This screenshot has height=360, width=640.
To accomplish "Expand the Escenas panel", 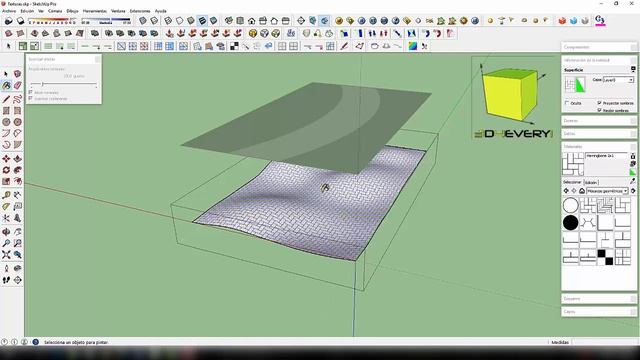I will 599,120.
